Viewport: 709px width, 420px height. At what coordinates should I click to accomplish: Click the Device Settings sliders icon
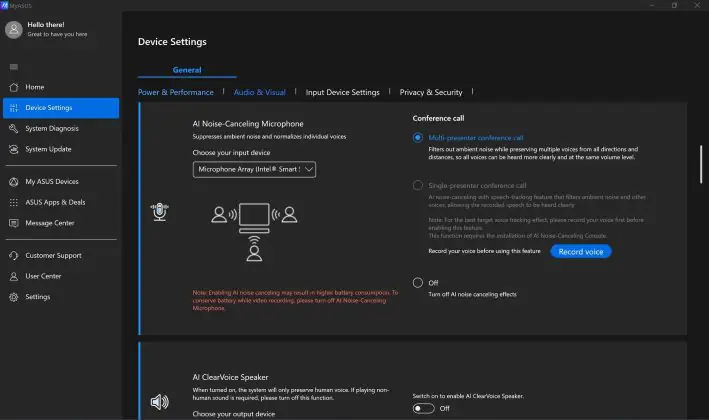[14, 108]
